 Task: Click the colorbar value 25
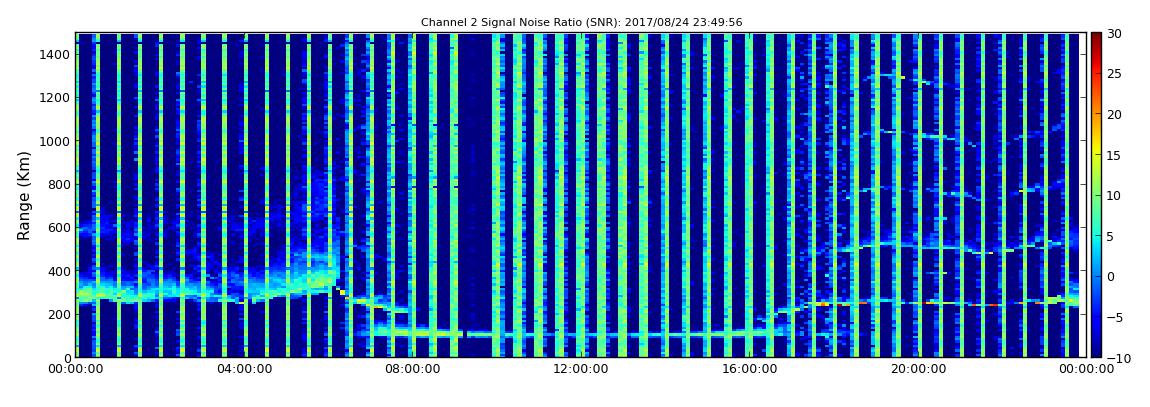coord(1115,74)
